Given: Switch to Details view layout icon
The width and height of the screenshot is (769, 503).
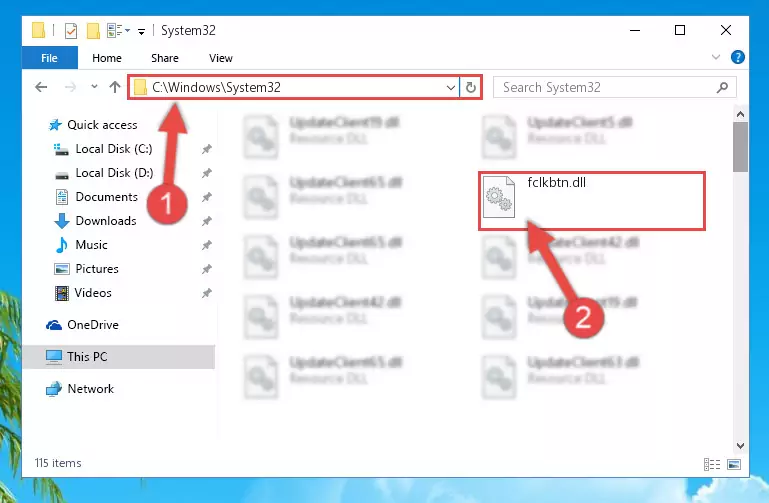Looking at the screenshot, I should pos(712,464).
